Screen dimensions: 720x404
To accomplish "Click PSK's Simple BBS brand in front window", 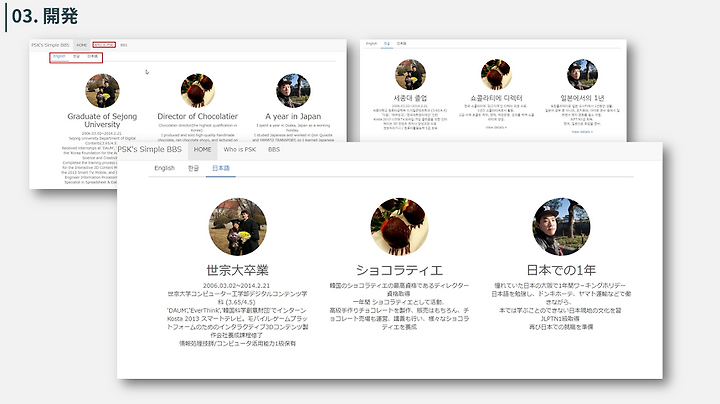I will pos(150,149).
